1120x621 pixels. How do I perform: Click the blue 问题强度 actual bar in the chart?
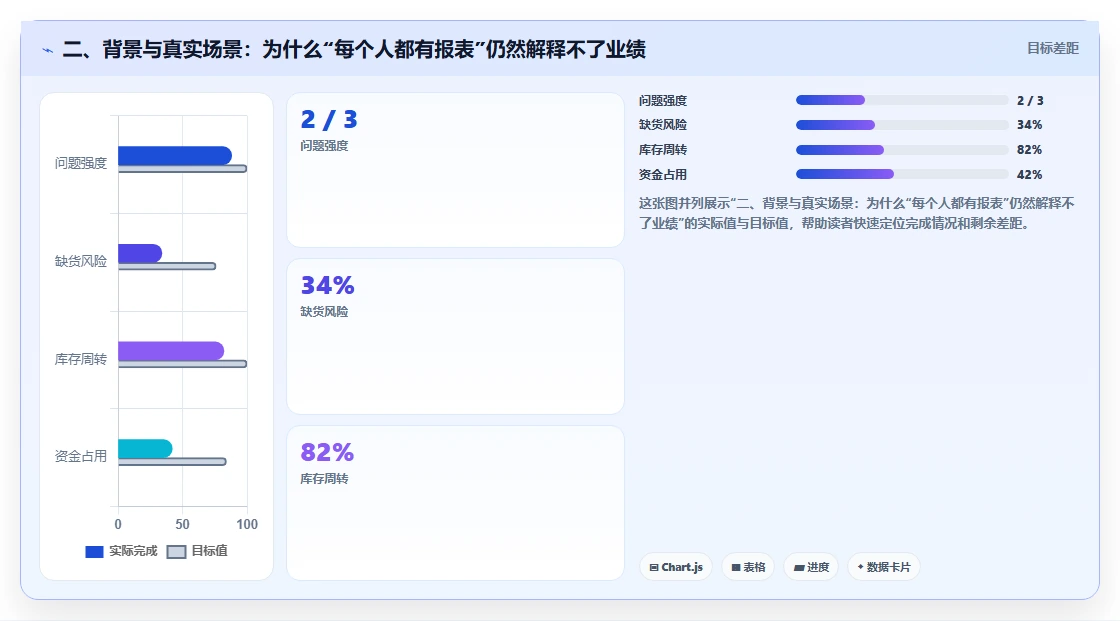click(175, 155)
